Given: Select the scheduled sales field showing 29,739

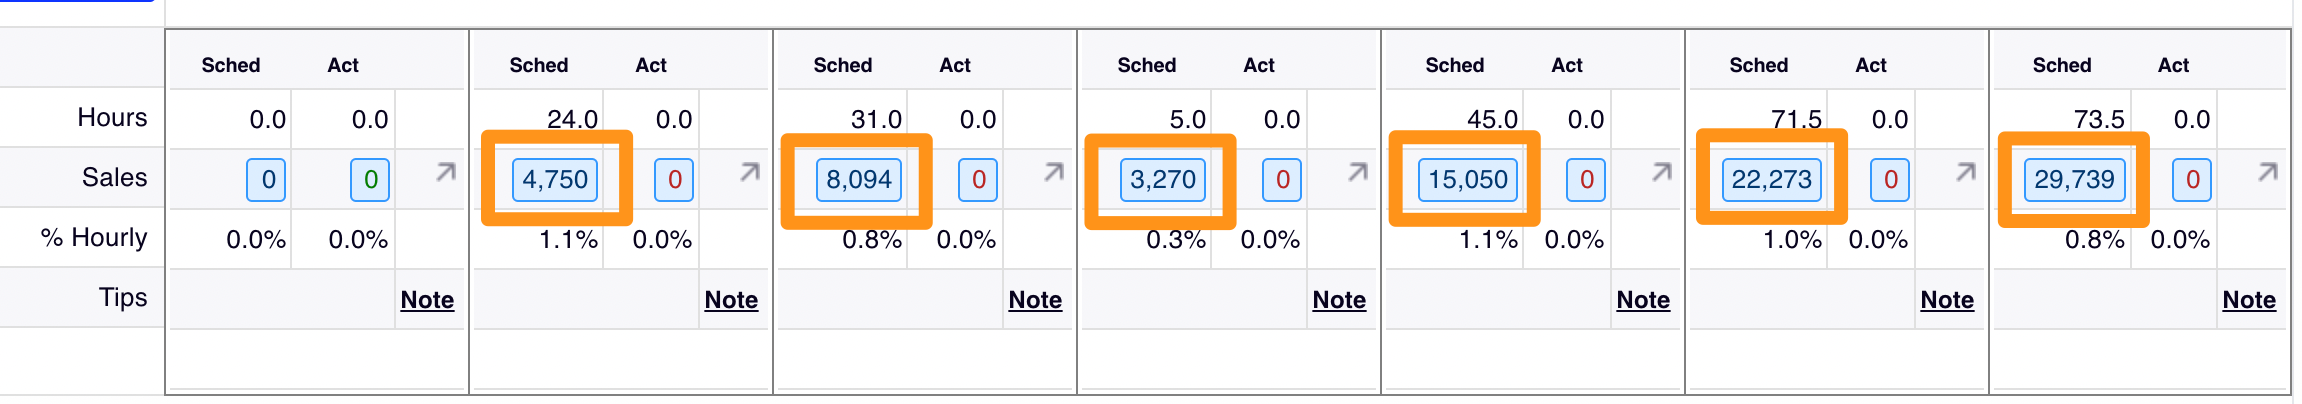Looking at the screenshot, I should pyautogui.click(x=2074, y=180).
